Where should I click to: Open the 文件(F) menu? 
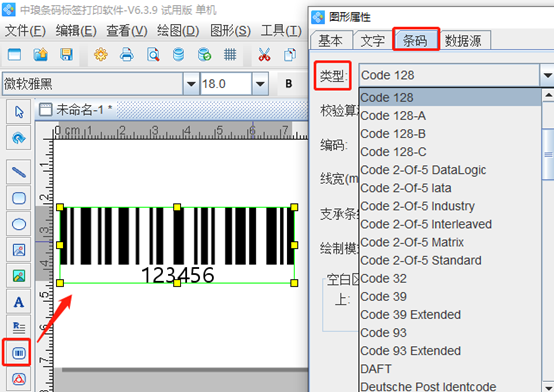[x=25, y=31]
